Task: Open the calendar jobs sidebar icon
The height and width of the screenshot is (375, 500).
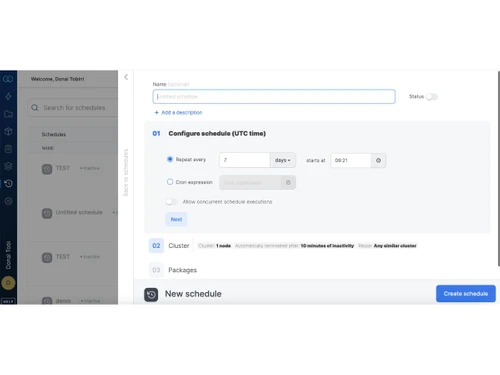Action: [8, 149]
